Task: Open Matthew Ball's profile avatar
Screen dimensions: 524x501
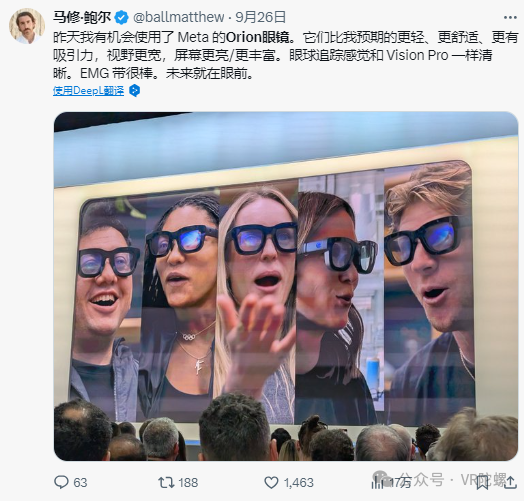Action: [x=27, y=26]
